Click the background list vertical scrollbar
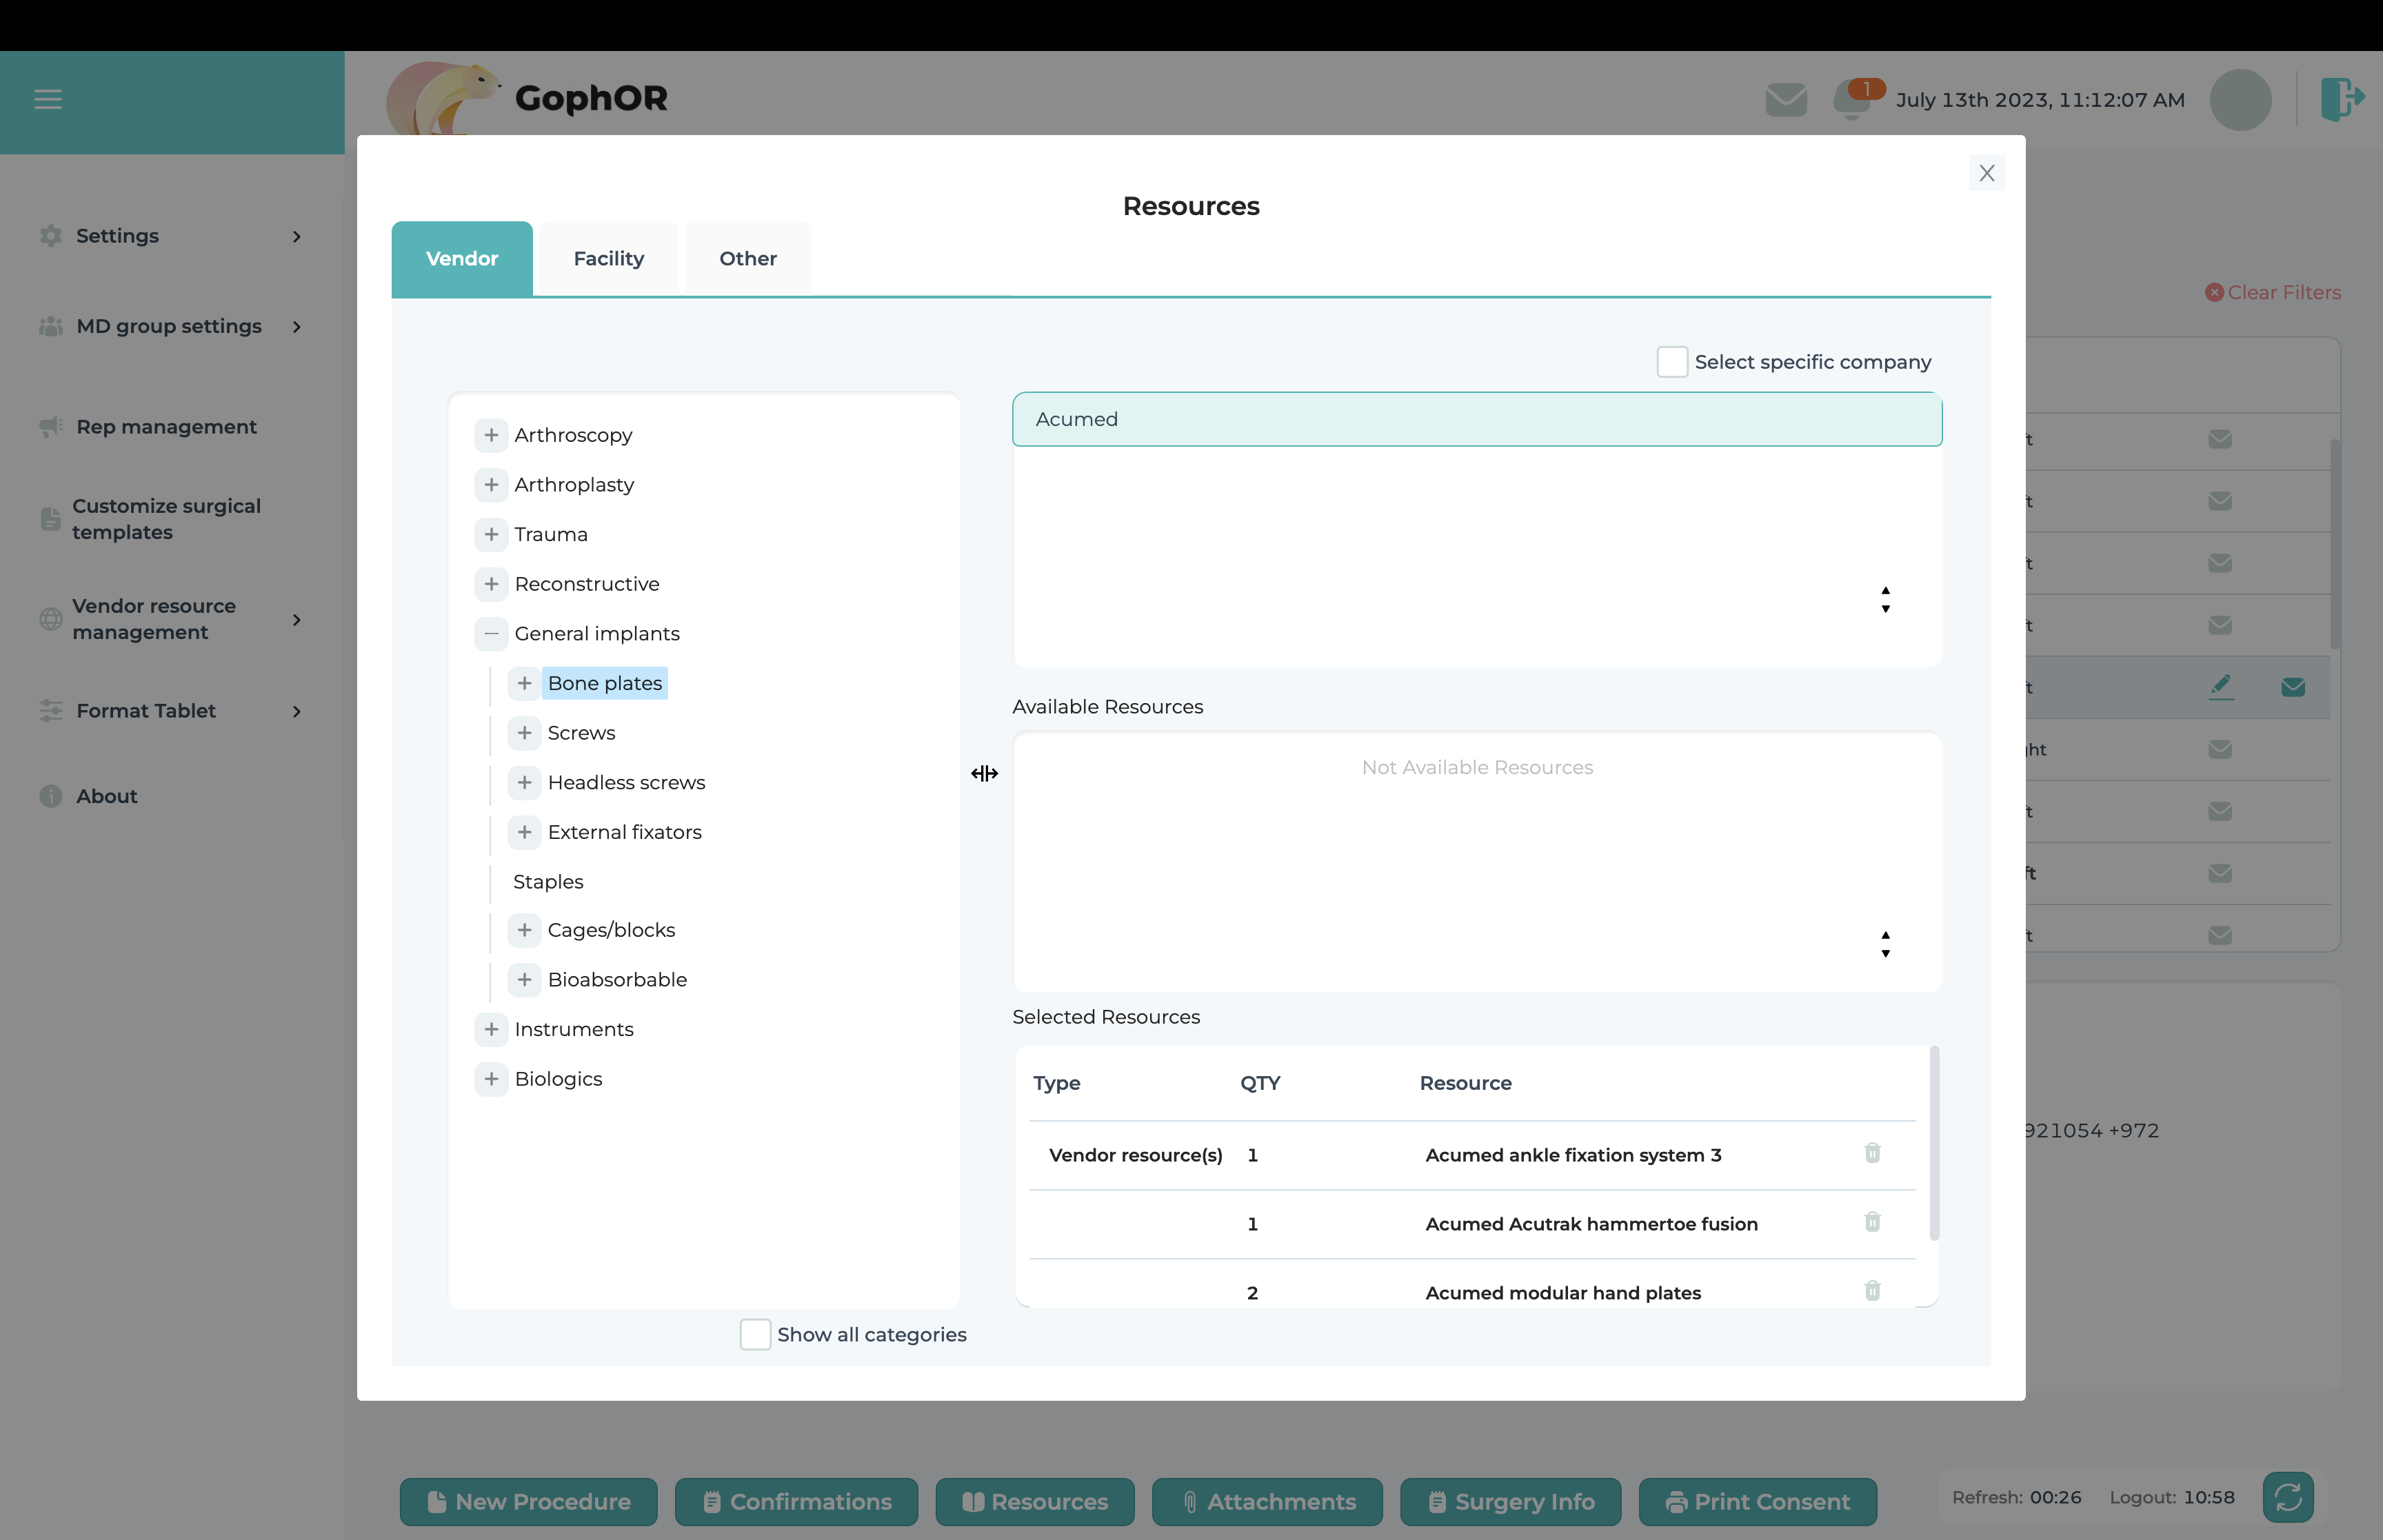 click(2335, 545)
